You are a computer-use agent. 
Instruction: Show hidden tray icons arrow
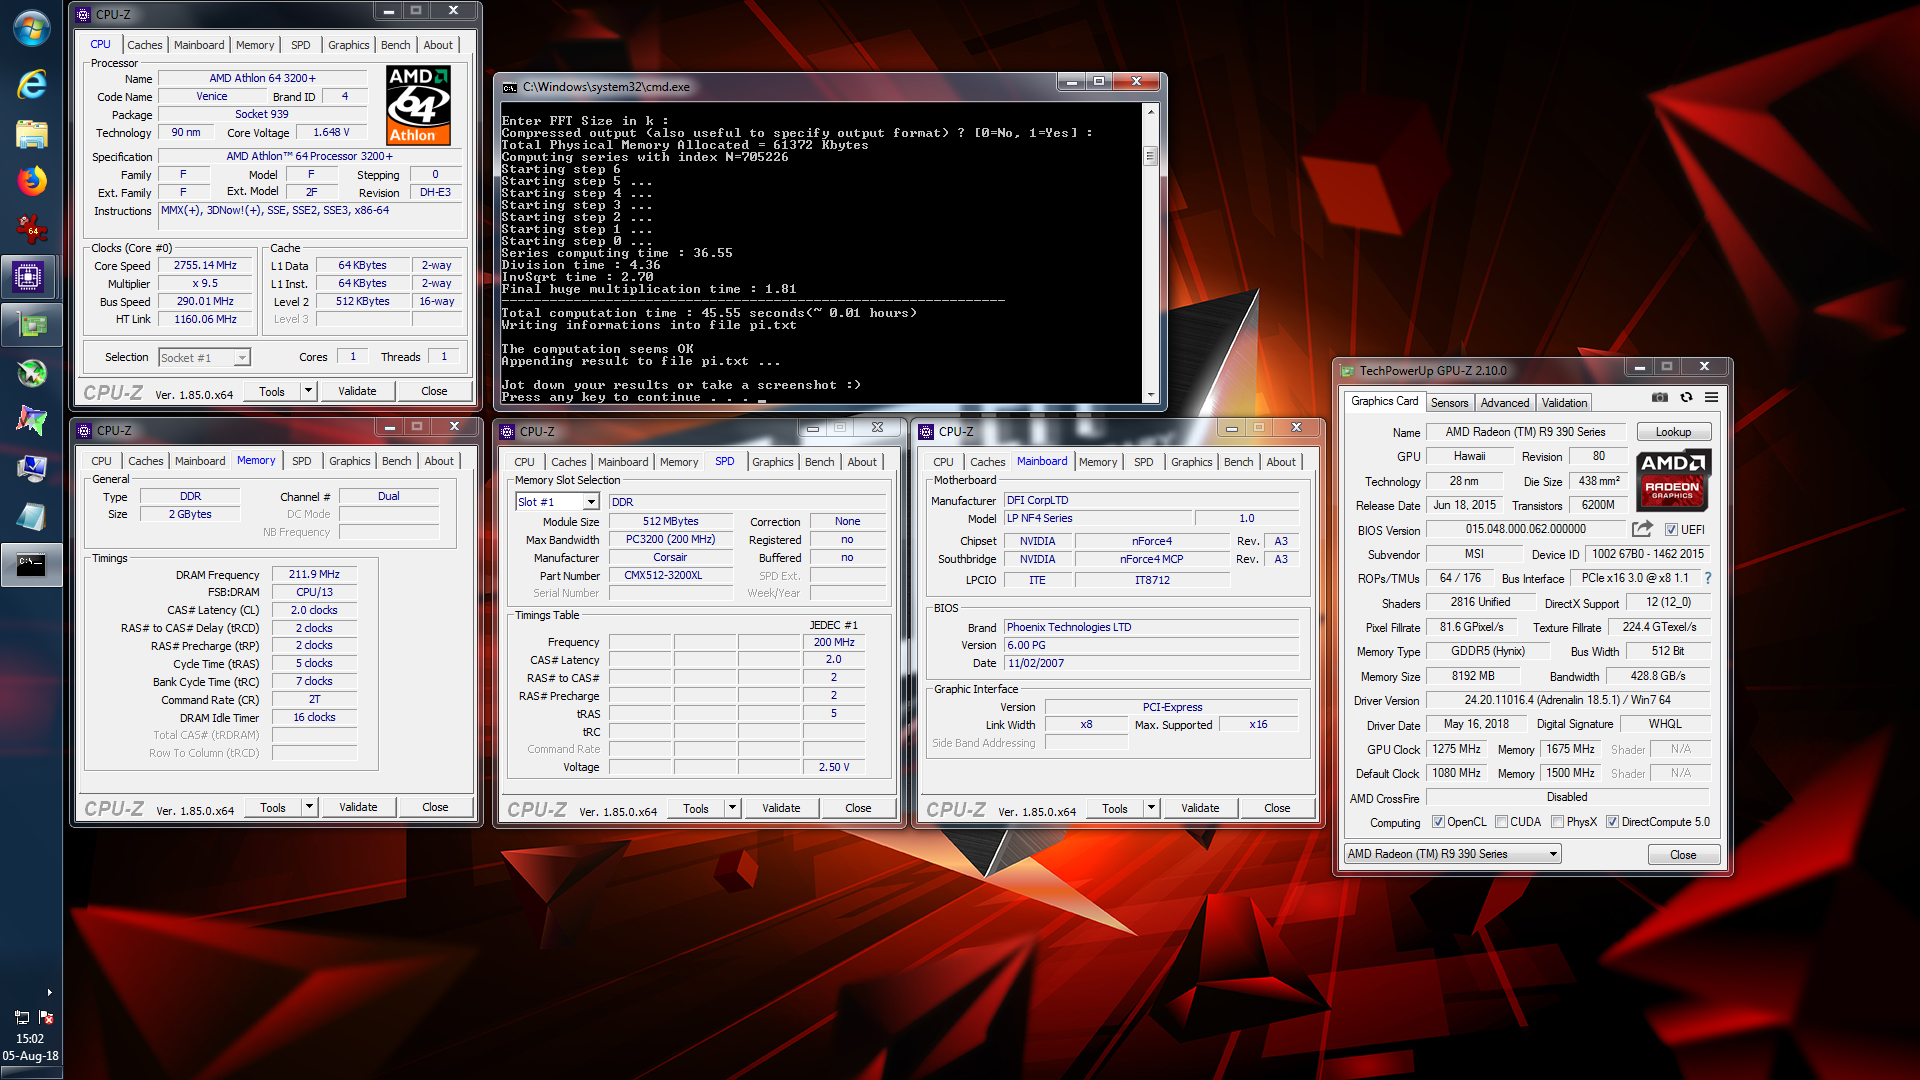(x=49, y=993)
